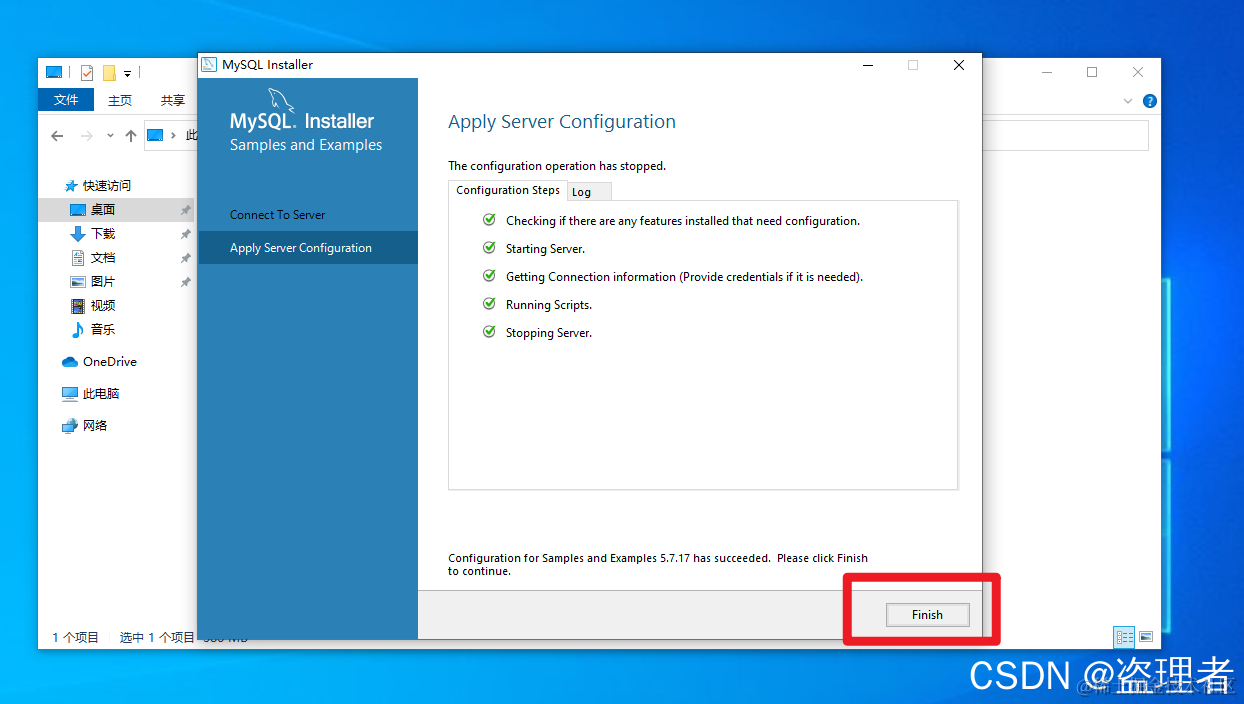1244x704 pixels.
Task: Select the Configuration Steps tab
Action: click(x=508, y=190)
